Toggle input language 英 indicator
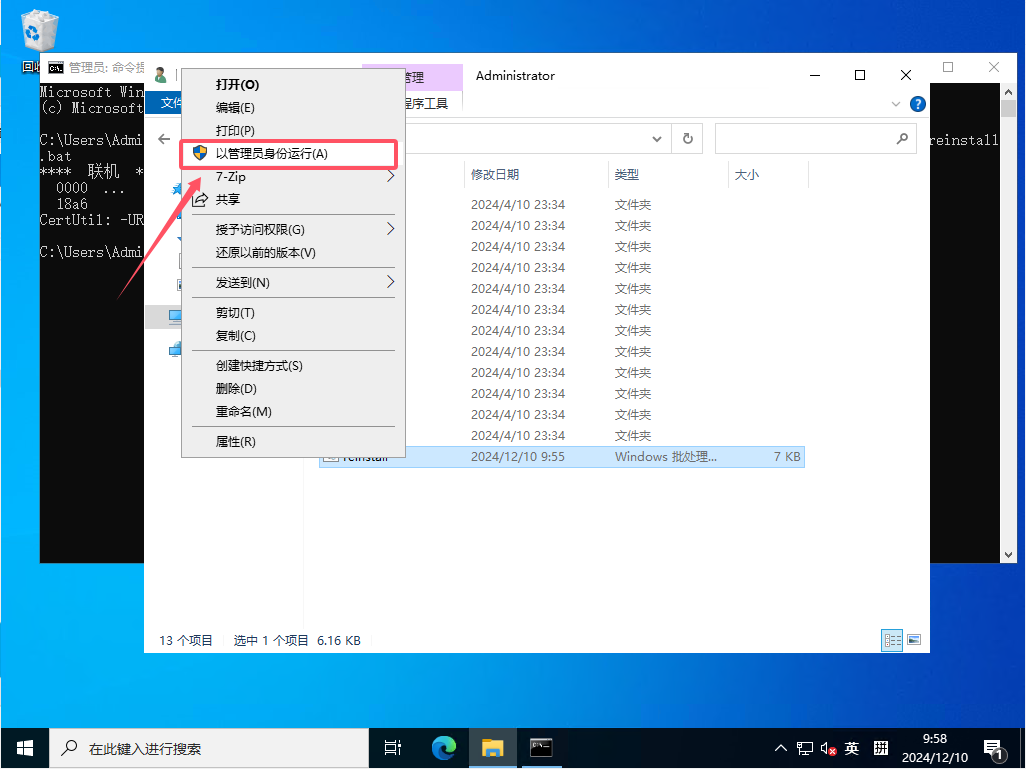 [851, 748]
